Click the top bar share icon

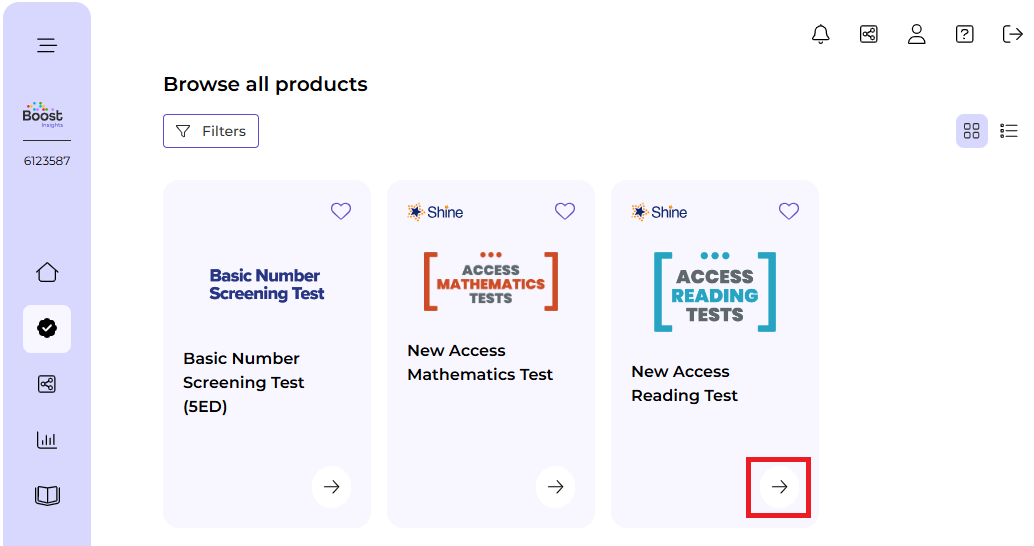coord(869,34)
